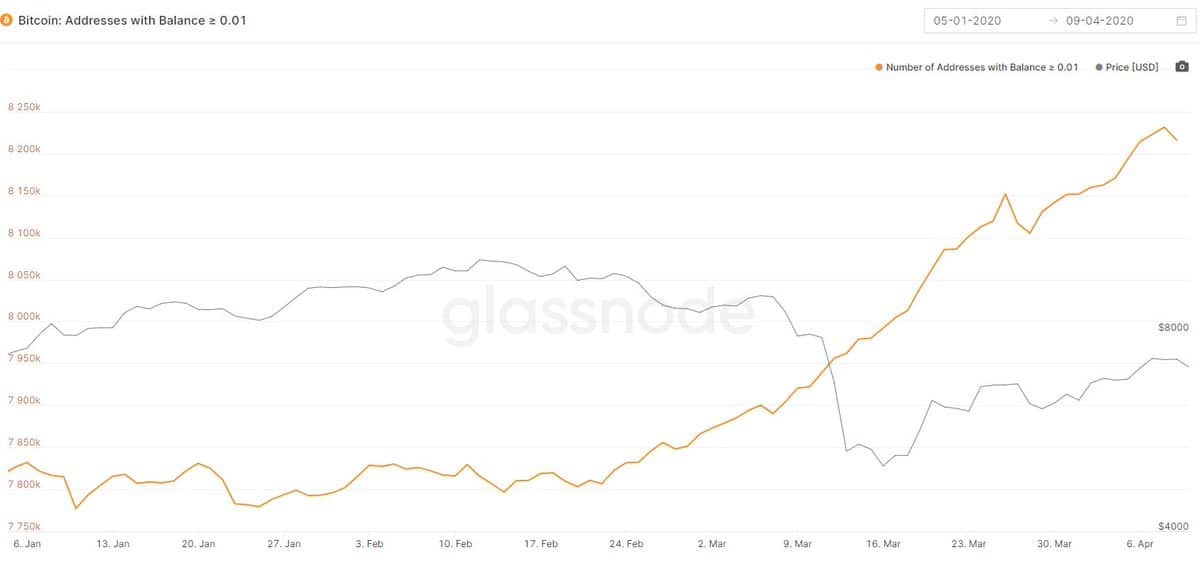Edit the end date 09-04-2020 field
1200x563 pixels.
coord(1099,20)
